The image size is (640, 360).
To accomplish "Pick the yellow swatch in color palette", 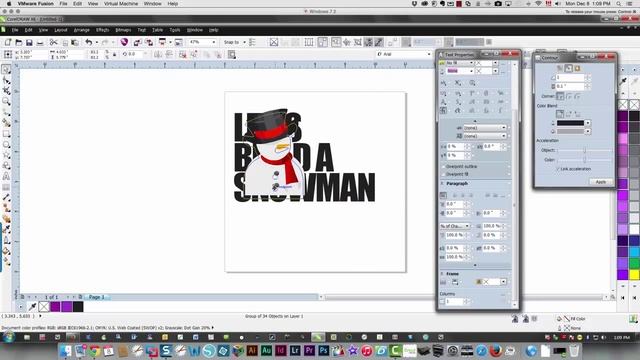I will point(634,274).
